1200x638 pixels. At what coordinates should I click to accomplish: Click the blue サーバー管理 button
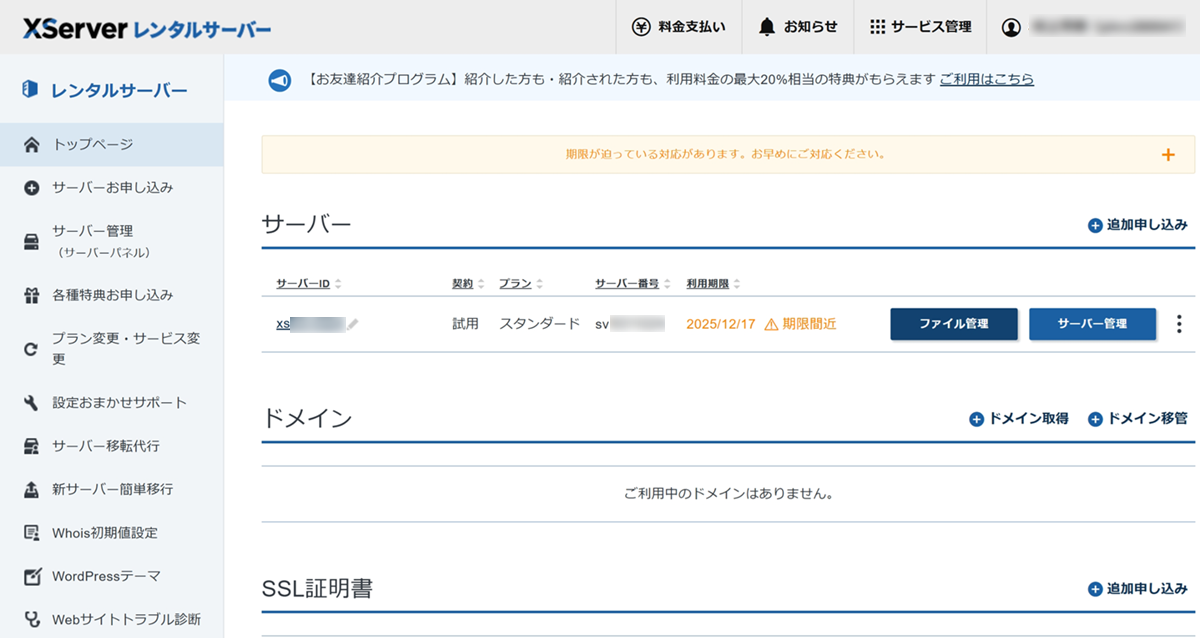click(1092, 324)
